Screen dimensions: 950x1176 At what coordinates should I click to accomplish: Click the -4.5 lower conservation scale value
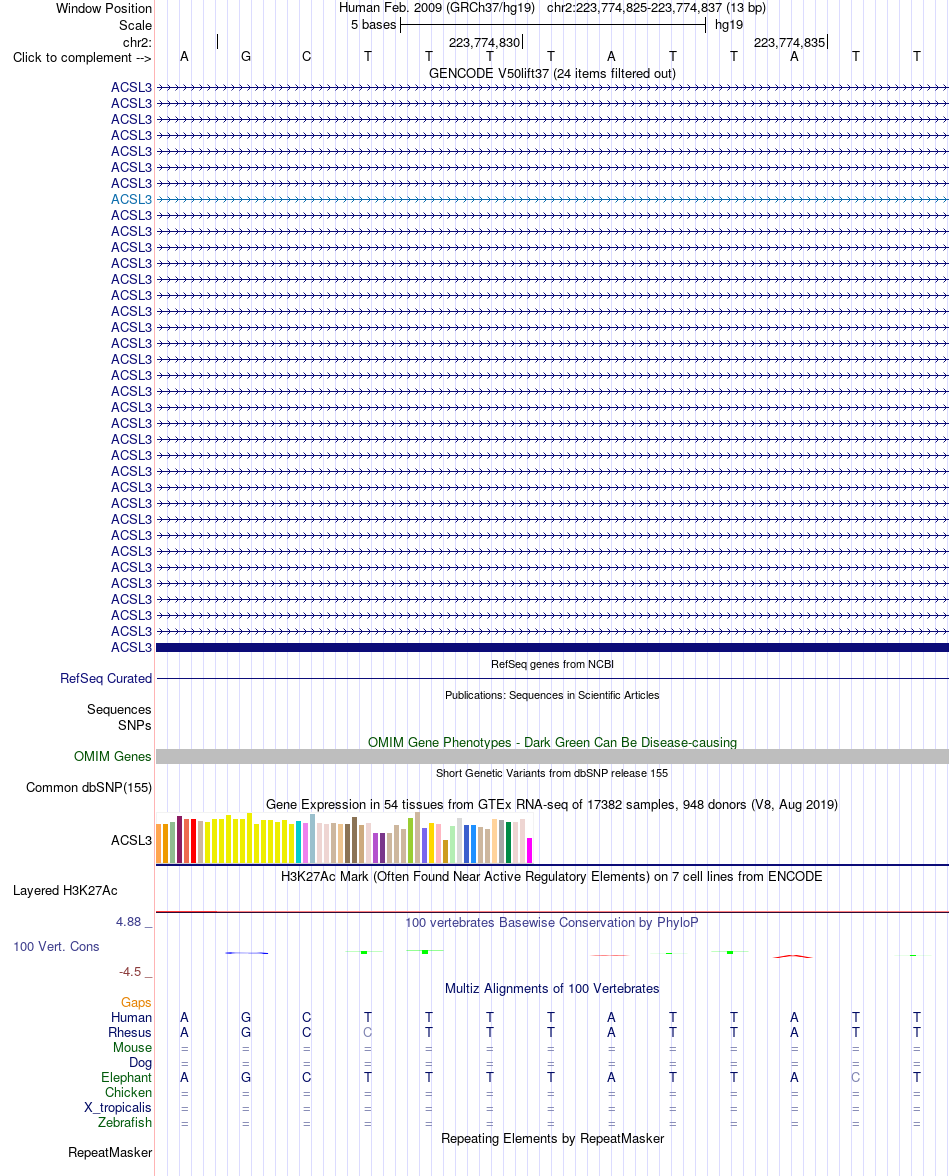pyautogui.click(x=130, y=972)
